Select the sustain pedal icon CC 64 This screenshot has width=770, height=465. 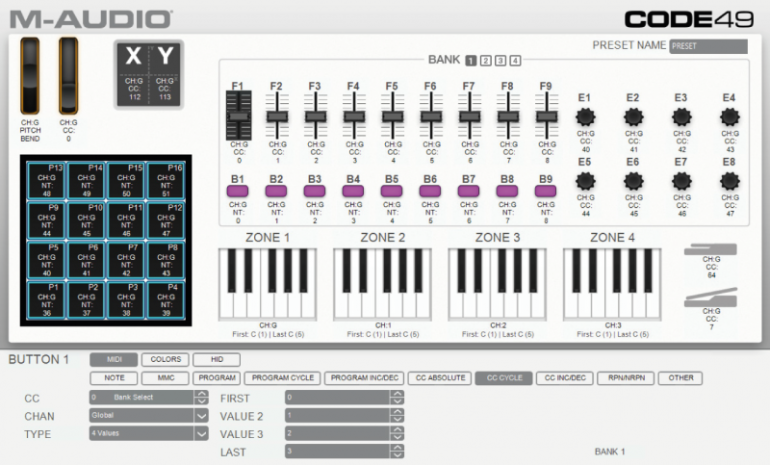click(711, 249)
